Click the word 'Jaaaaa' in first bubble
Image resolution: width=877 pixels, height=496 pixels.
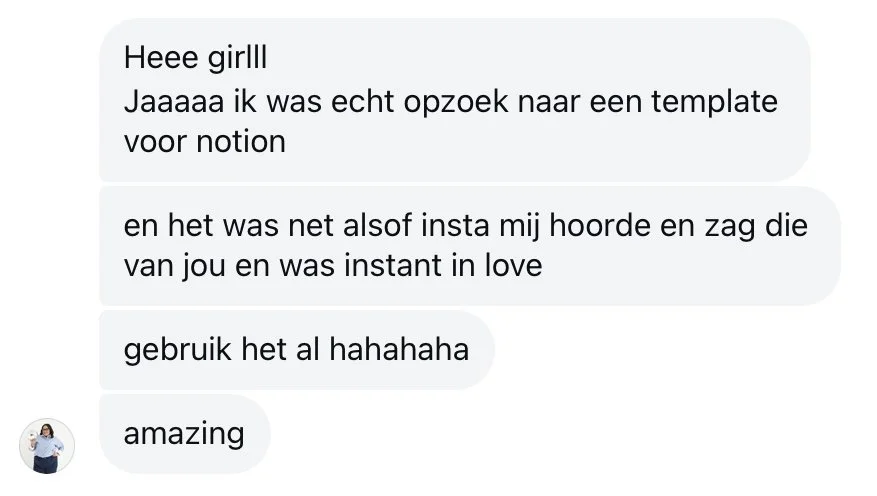click(x=174, y=102)
